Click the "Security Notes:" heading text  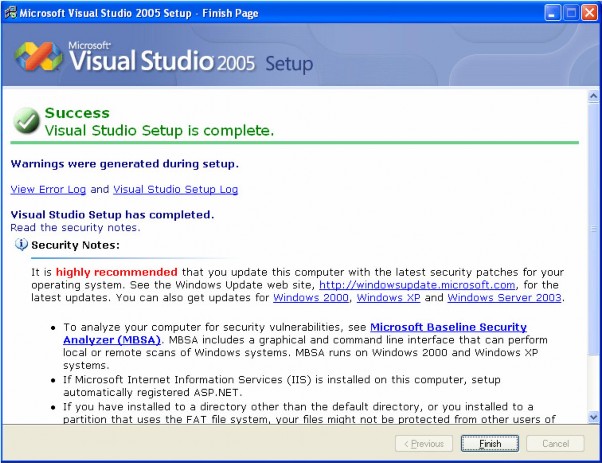tap(75, 245)
